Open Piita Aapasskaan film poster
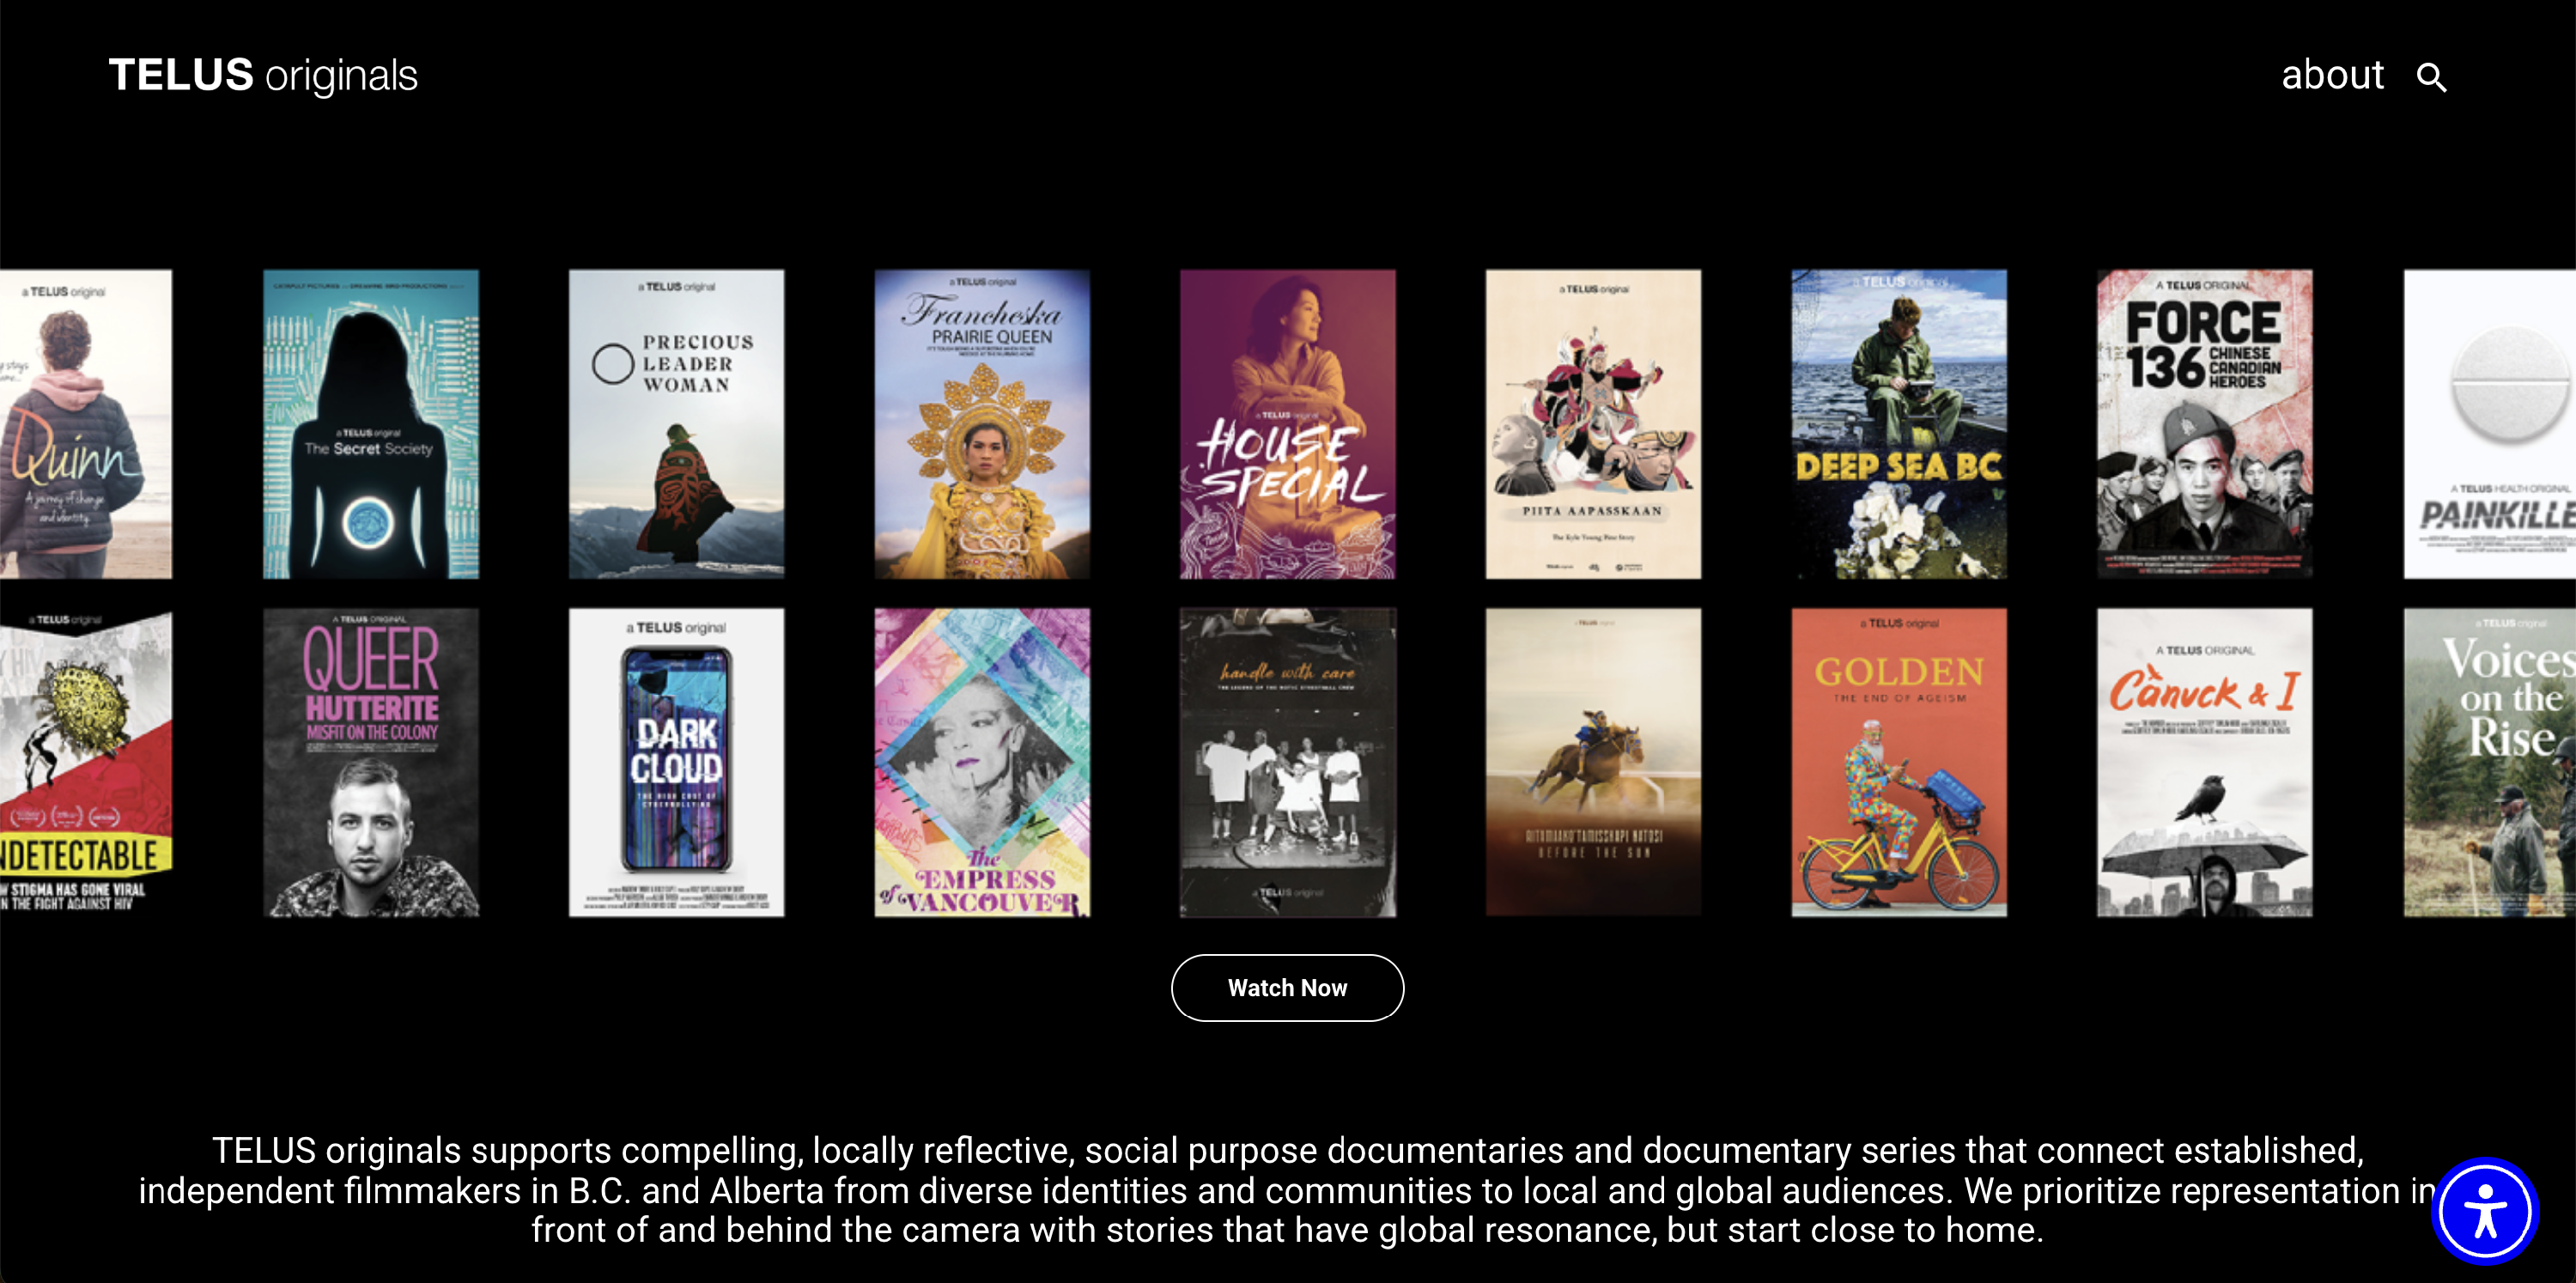Image resolution: width=2576 pixels, height=1283 pixels. (1592, 424)
